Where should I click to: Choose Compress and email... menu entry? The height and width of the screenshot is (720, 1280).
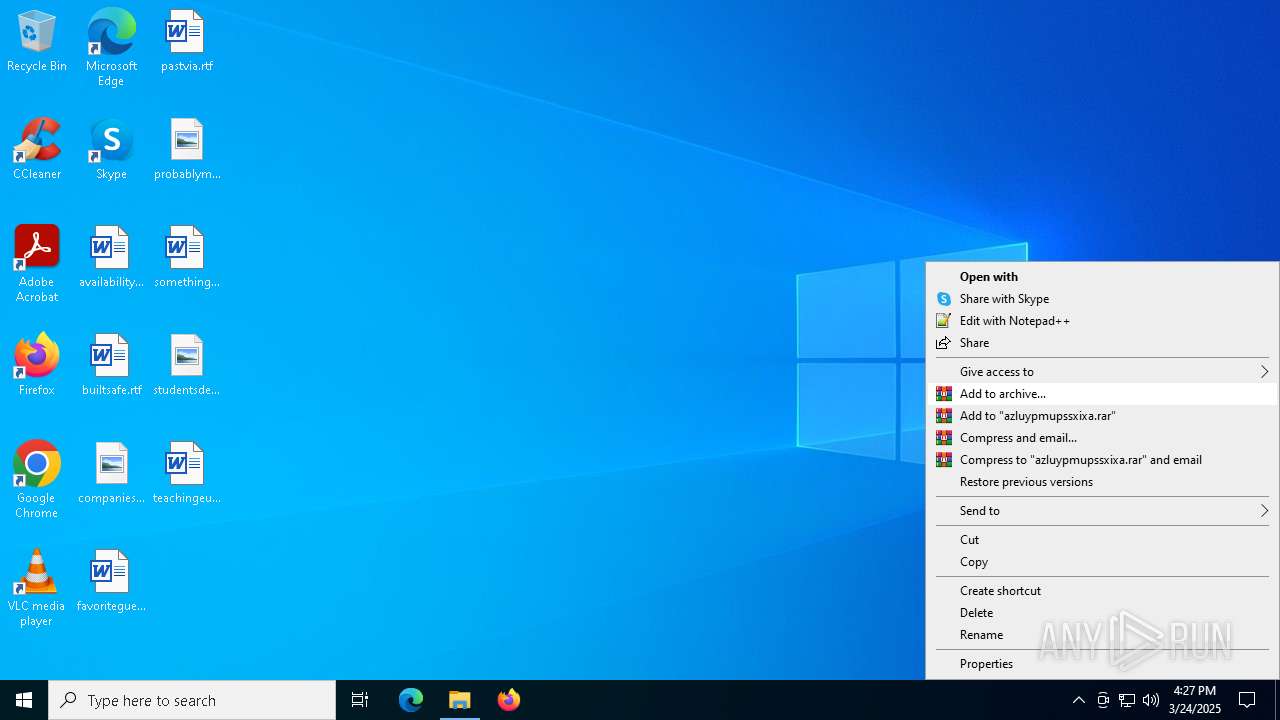(x=1102, y=438)
